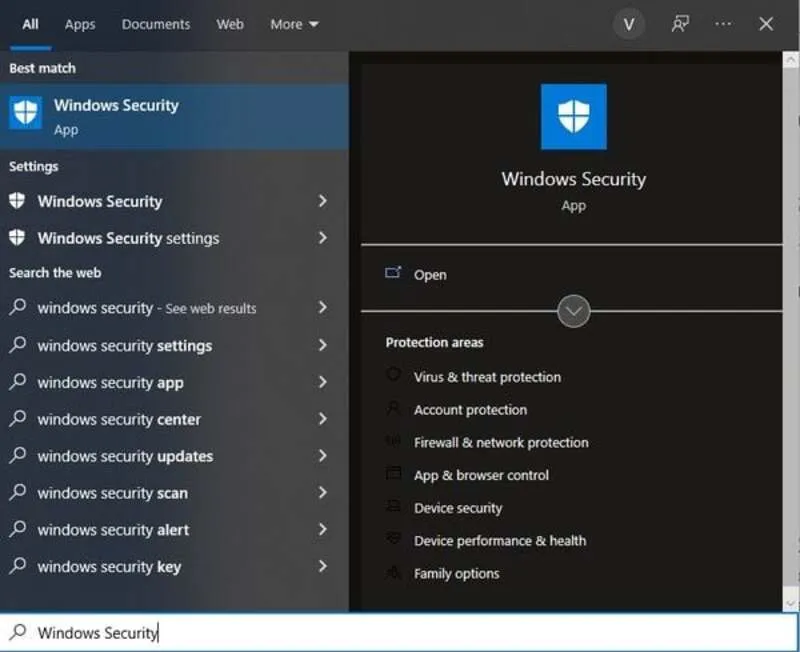Click the user avatar V icon
Screen dimensions: 800x652
coord(629,25)
